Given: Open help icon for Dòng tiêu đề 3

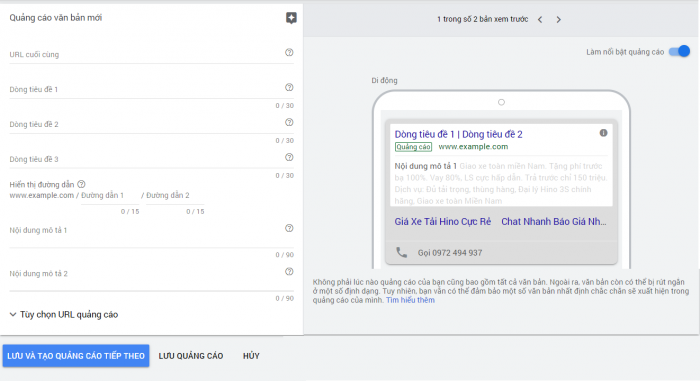Looking at the screenshot, I should click(289, 157).
